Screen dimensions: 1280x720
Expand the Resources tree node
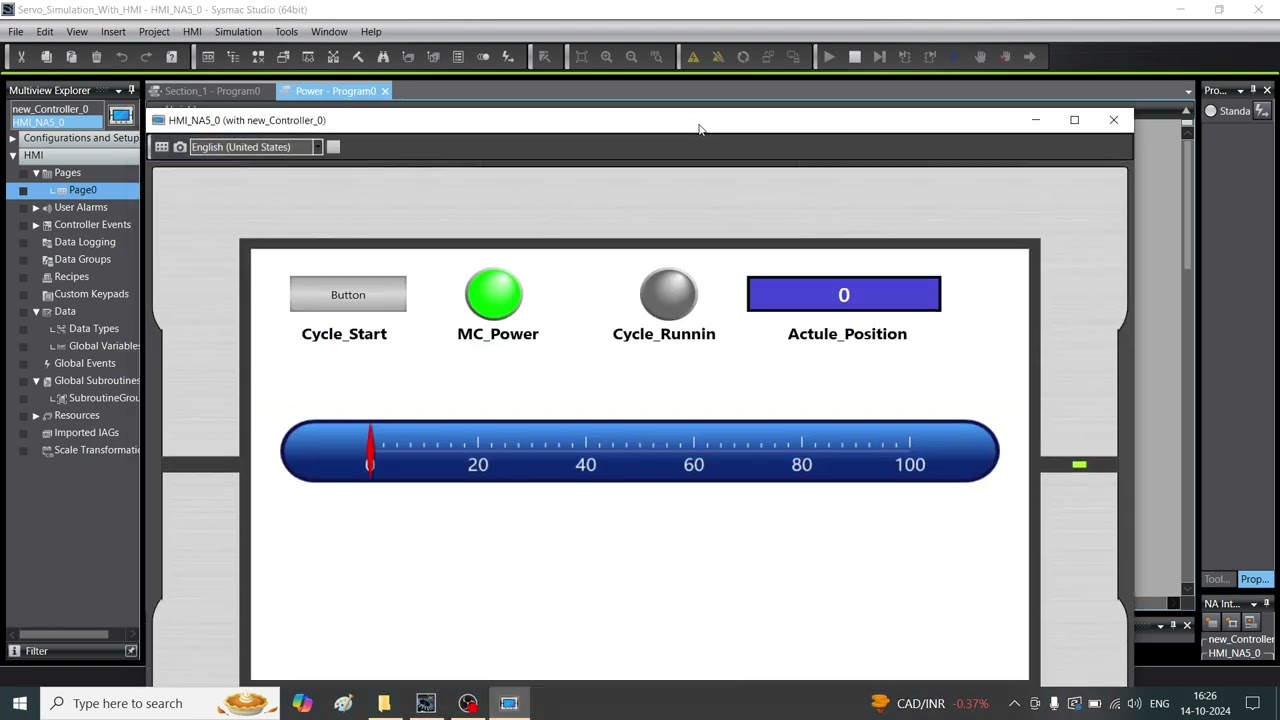pos(36,415)
